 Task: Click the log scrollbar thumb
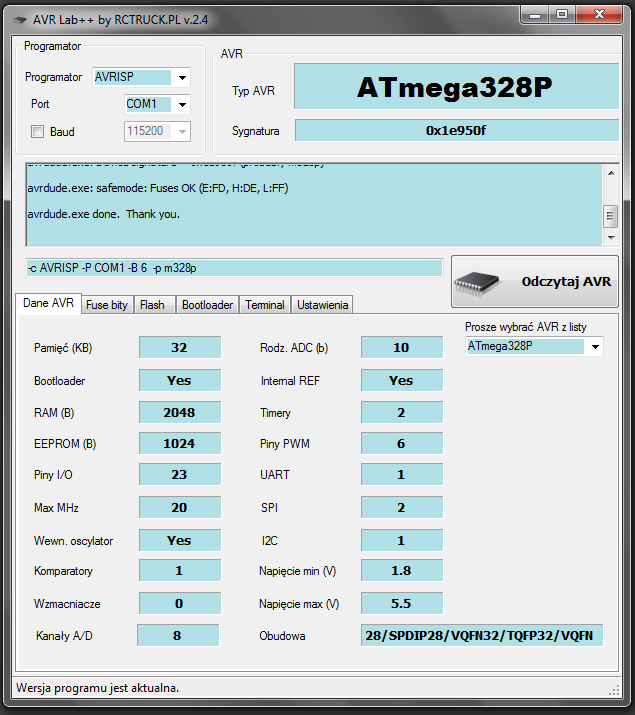[x=611, y=217]
